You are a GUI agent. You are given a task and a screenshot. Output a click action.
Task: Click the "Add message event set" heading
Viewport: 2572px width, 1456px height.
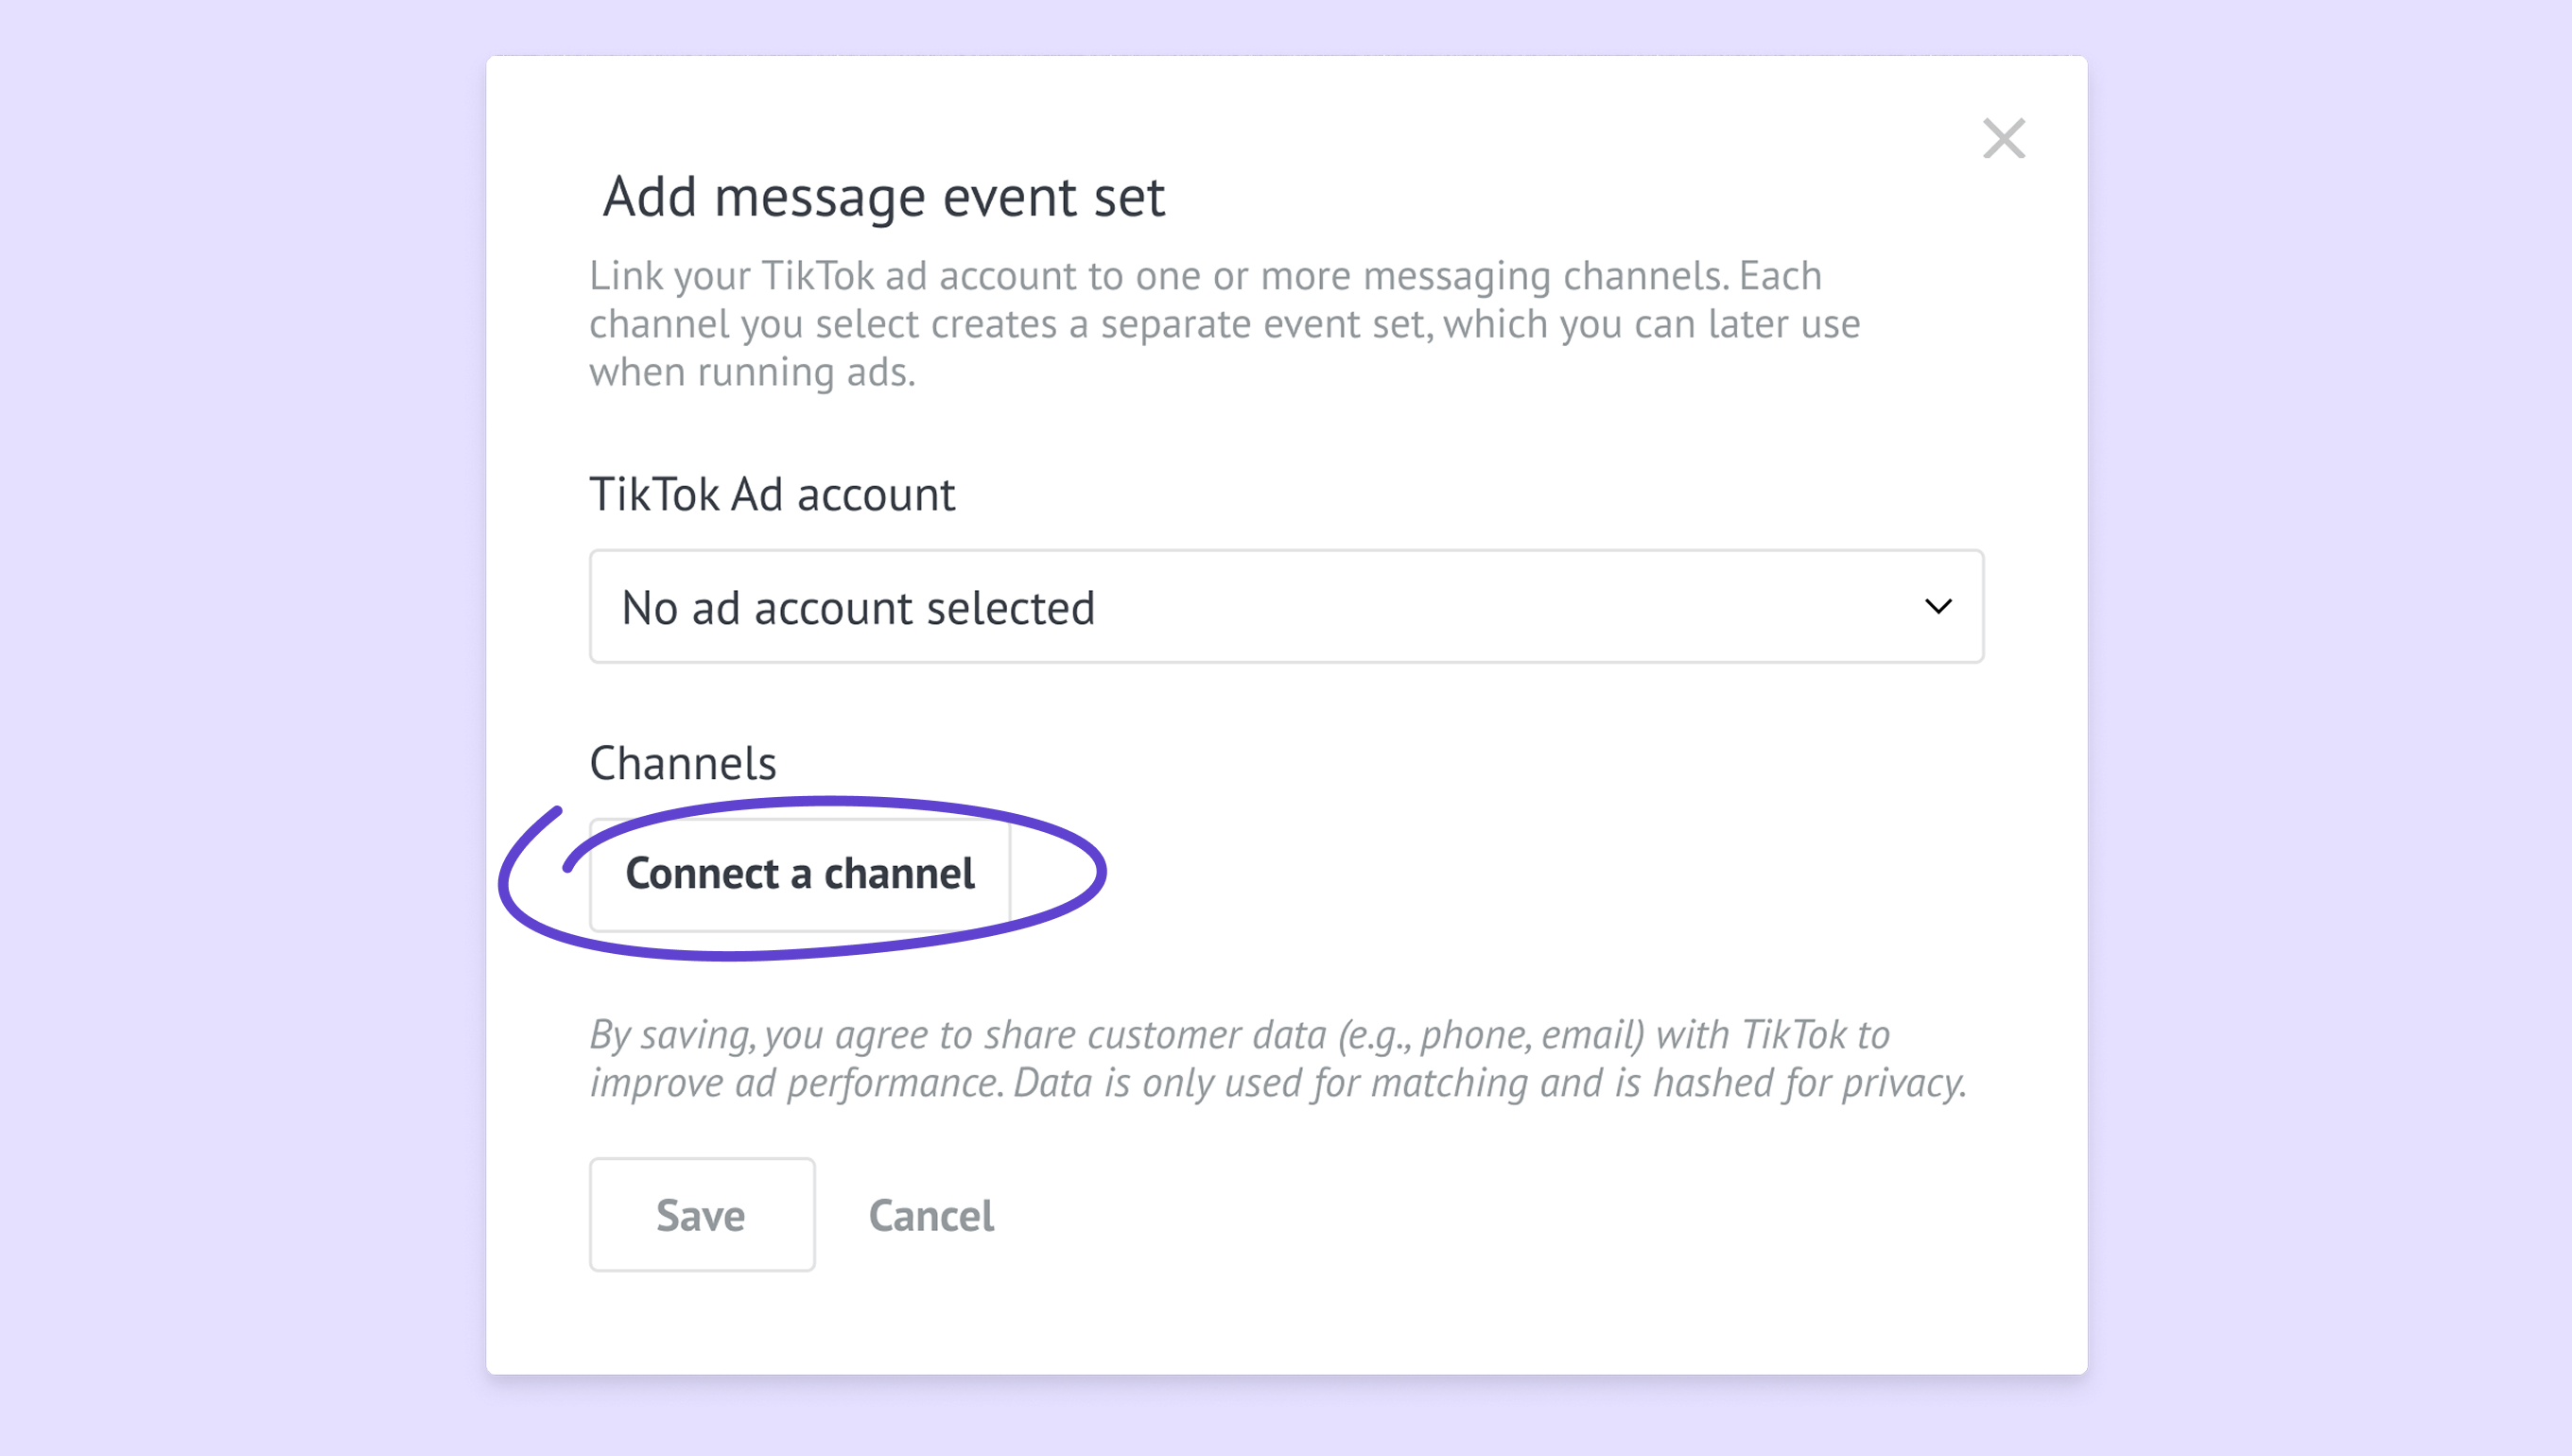pyautogui.click(x=884, y=196)
